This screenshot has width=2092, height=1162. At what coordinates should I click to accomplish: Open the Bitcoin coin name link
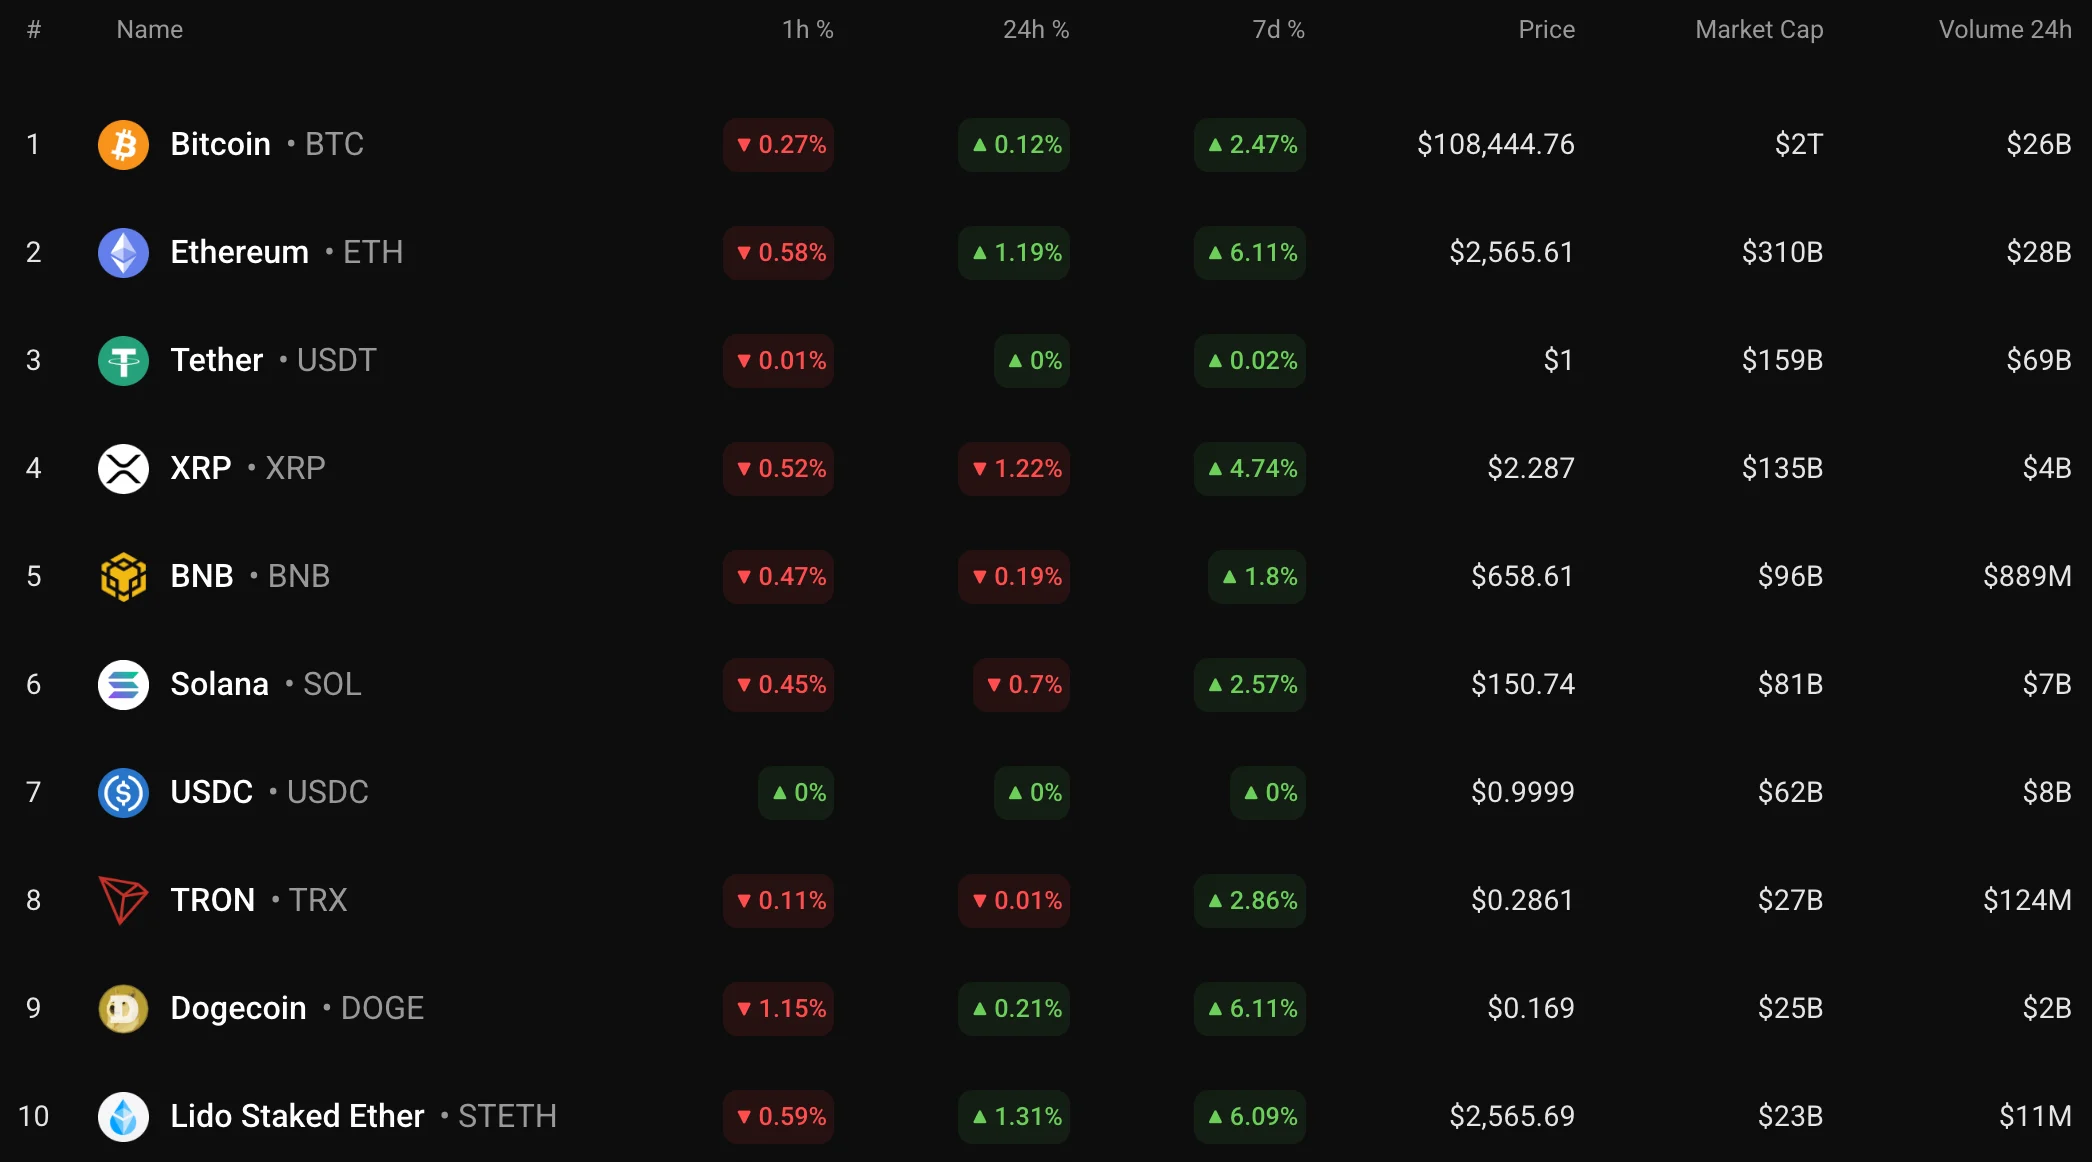pyautogui.click(x=221, y=145)
